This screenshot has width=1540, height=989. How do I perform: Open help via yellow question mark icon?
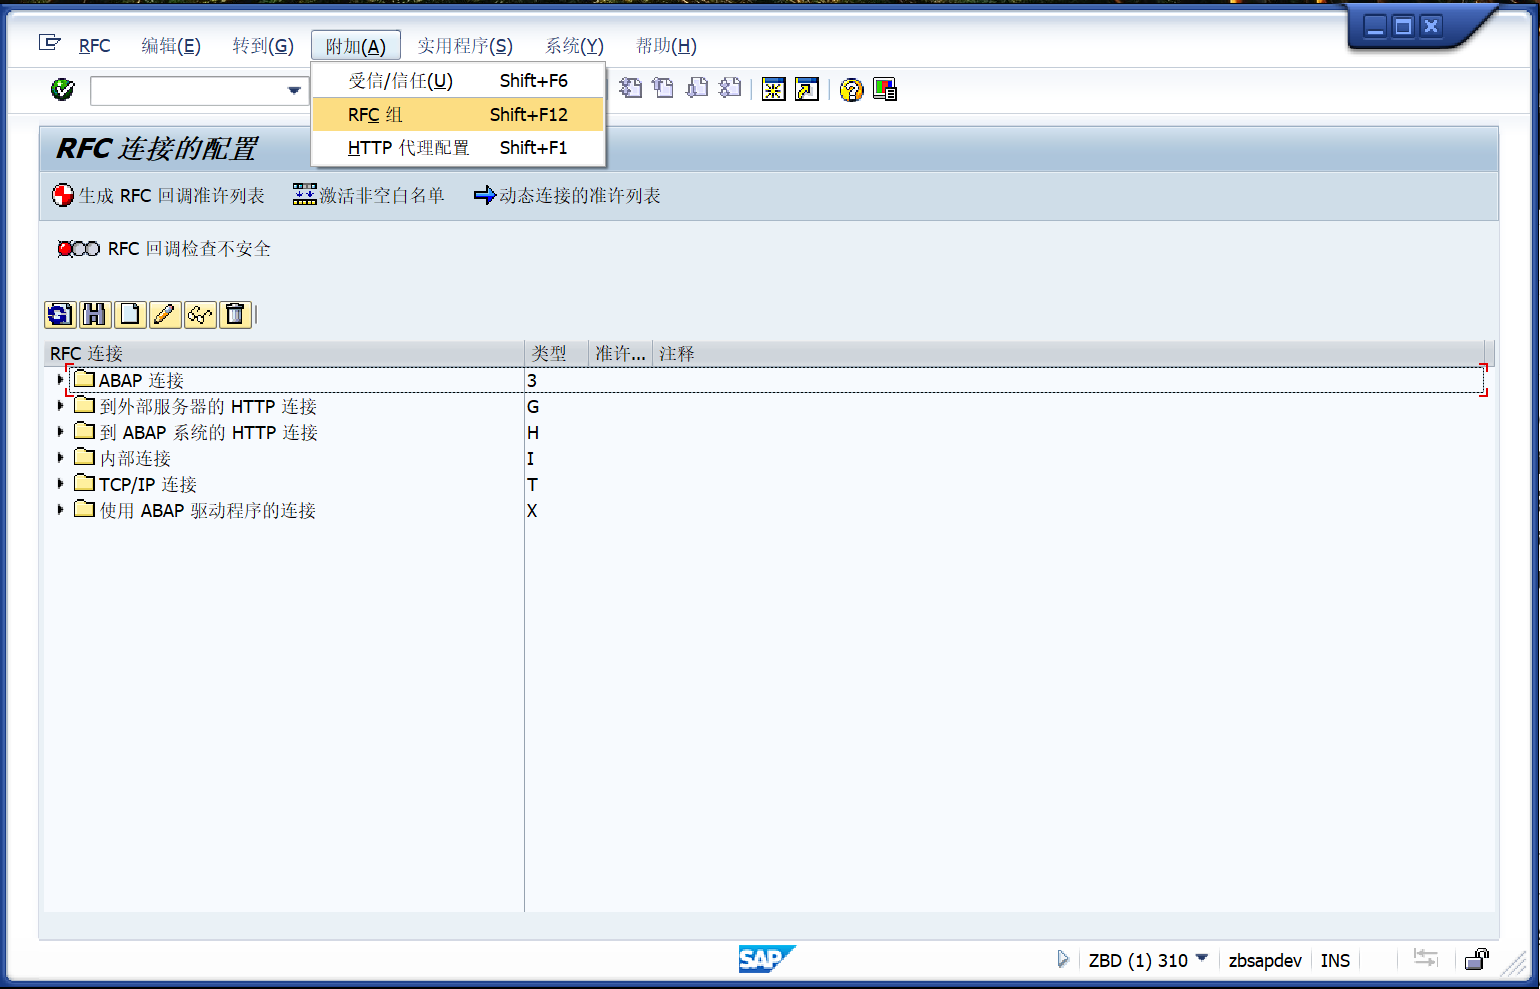pyautogui.click(x=851, y=90)
